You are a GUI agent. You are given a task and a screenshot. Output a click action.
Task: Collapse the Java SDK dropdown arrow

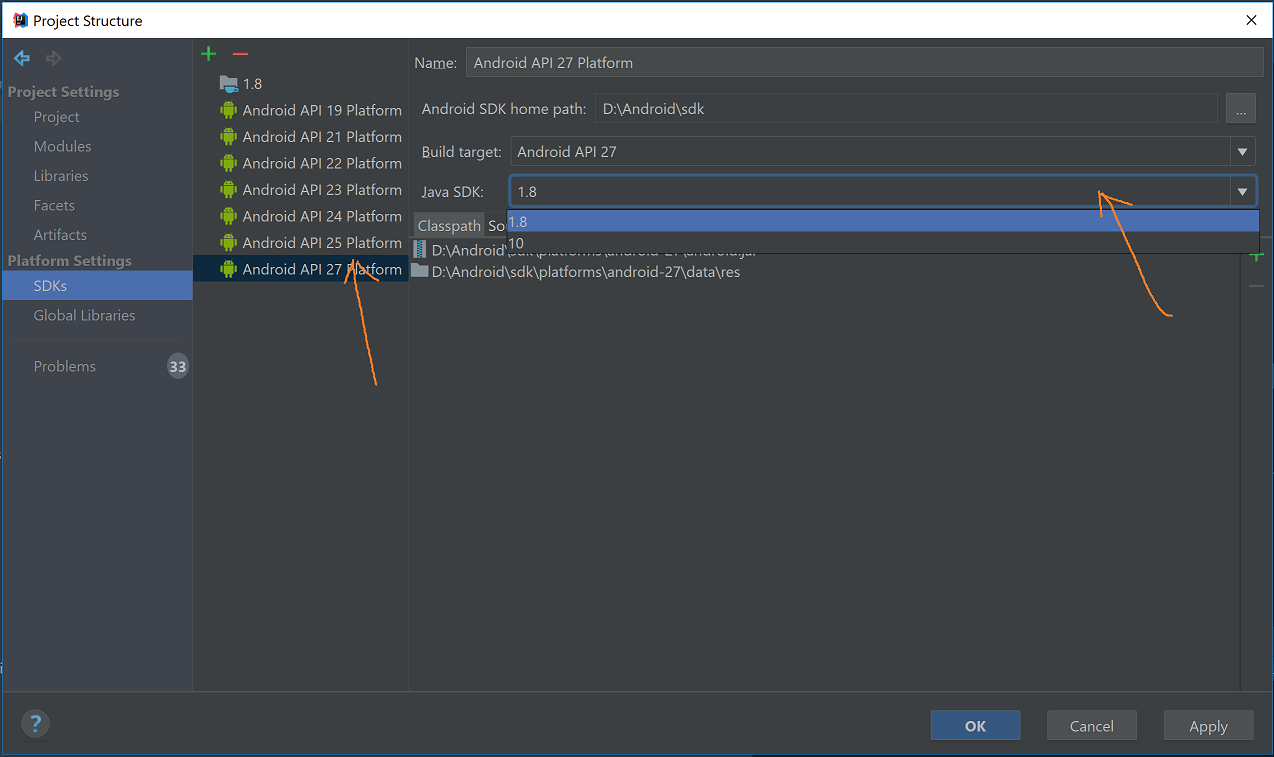(1242, 192)
